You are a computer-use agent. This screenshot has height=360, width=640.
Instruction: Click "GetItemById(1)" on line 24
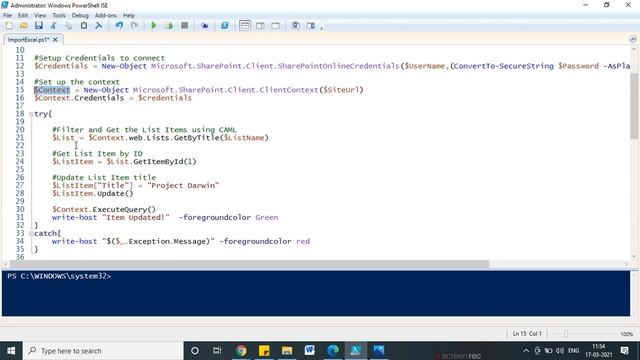click(165, 162)
